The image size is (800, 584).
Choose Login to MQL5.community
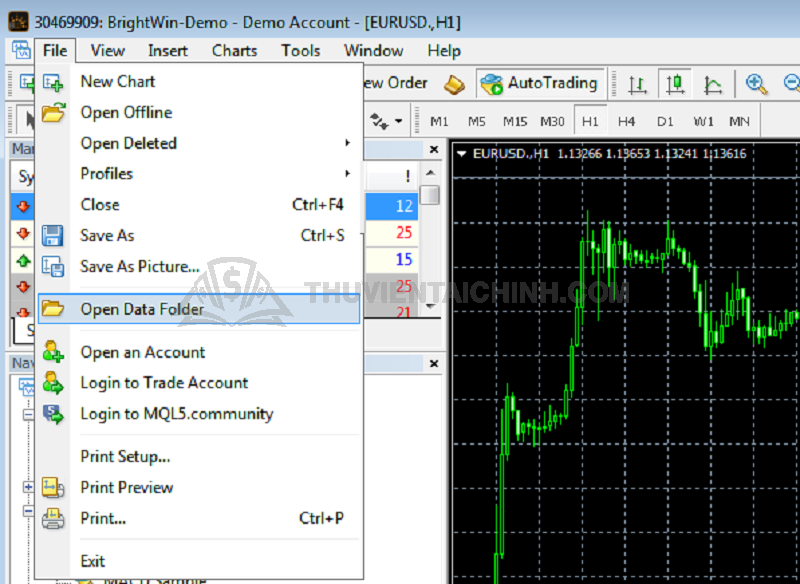(x=199, y=414)
